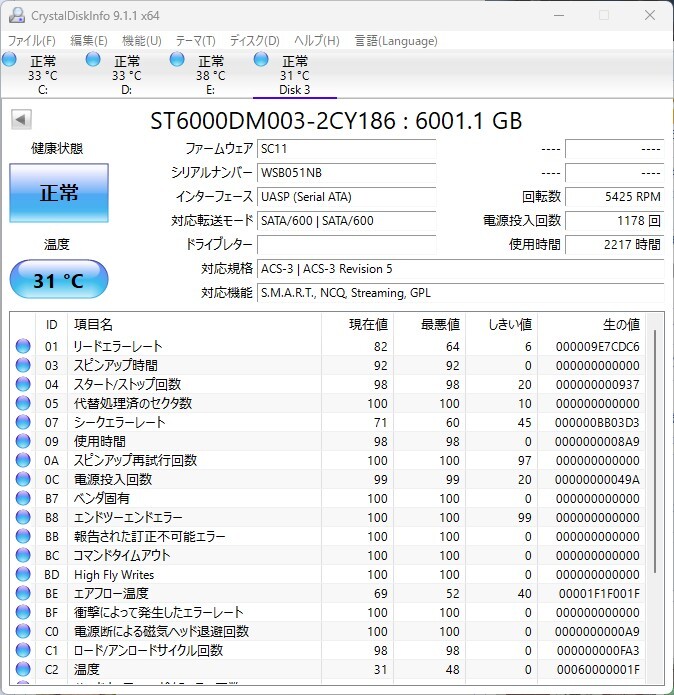674x695 pixels.
Task: Click the S.M.A.R.T., NCQ features field
Action: click(460, 293)
